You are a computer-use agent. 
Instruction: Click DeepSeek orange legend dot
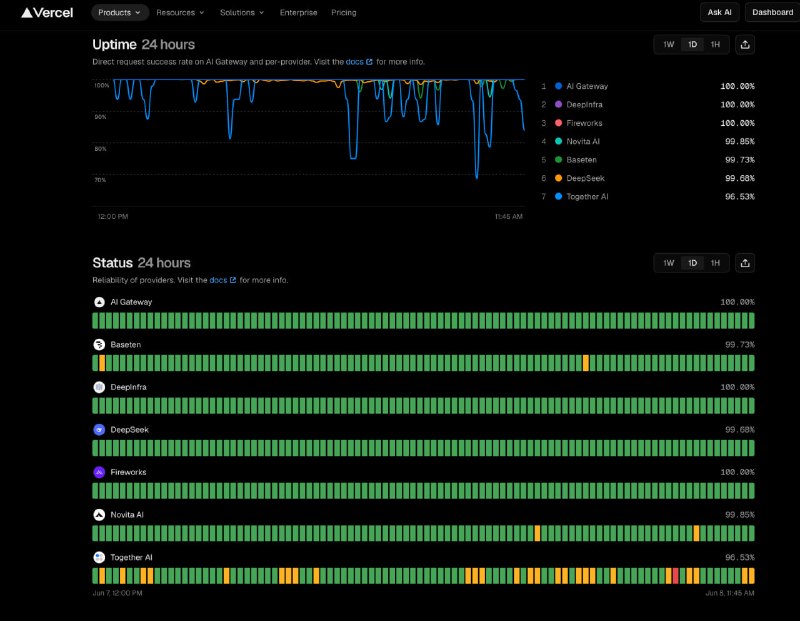(x=558, y=178)
